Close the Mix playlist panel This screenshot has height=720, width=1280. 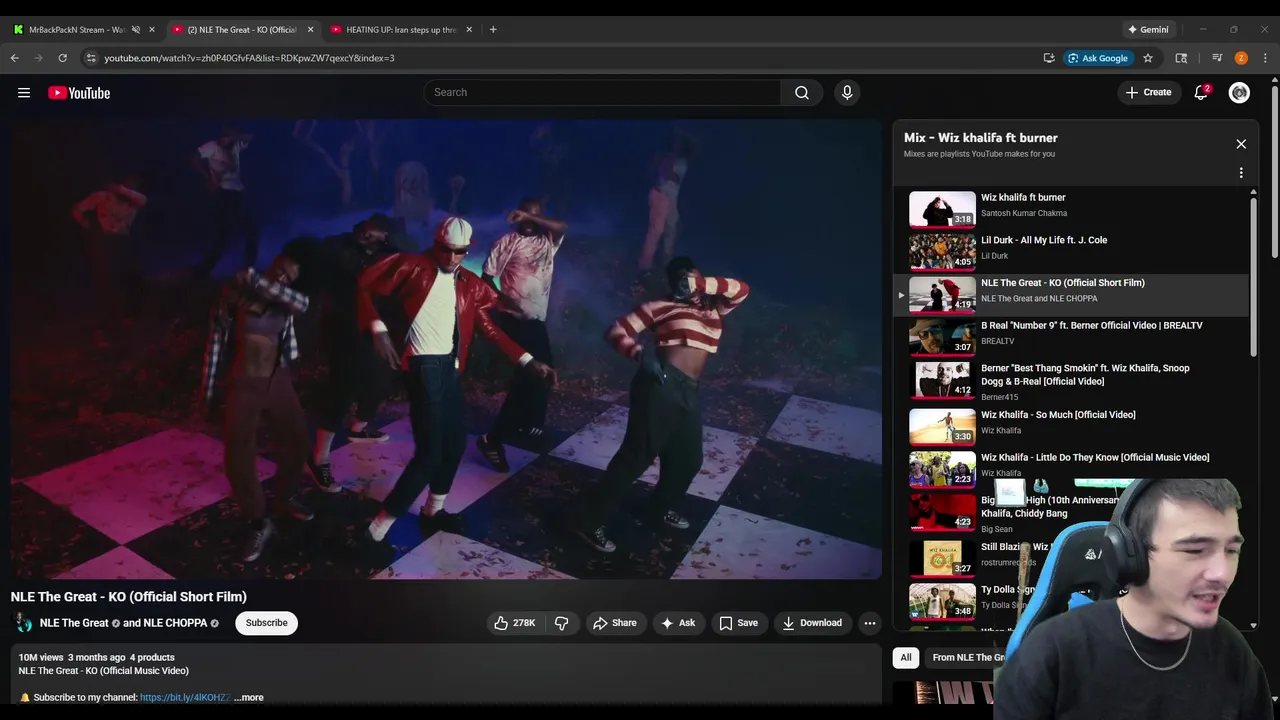pyautogui.click(x=1241, y=144)
